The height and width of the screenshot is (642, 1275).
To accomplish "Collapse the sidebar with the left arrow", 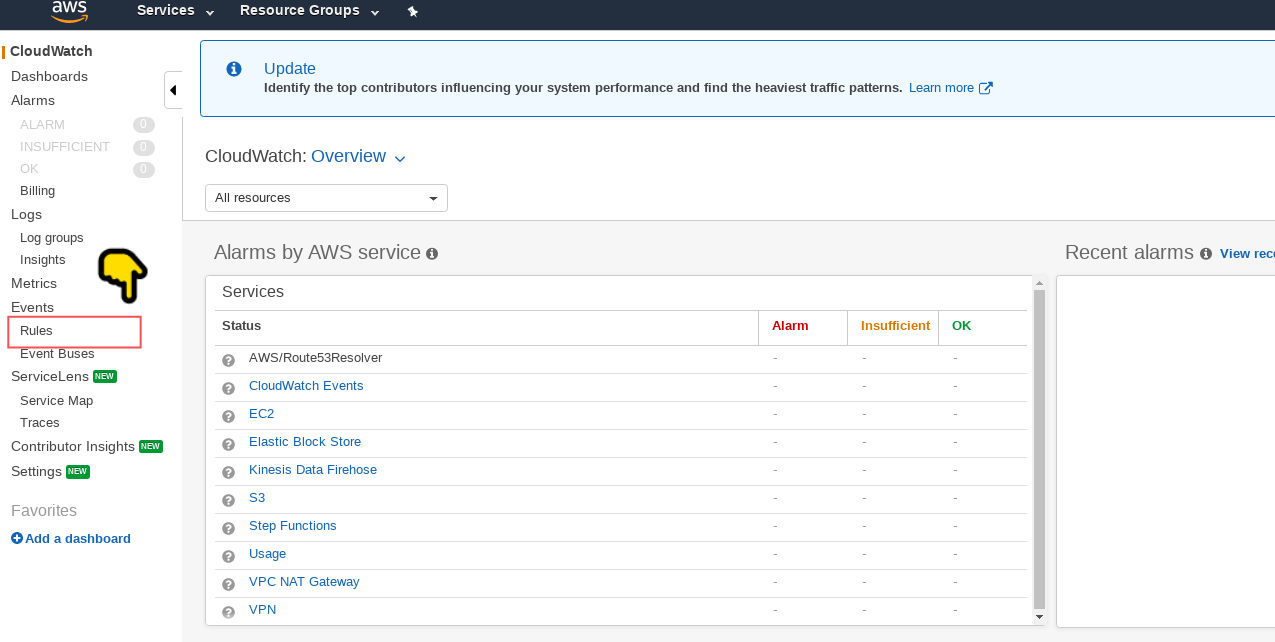I will (173, 89).
